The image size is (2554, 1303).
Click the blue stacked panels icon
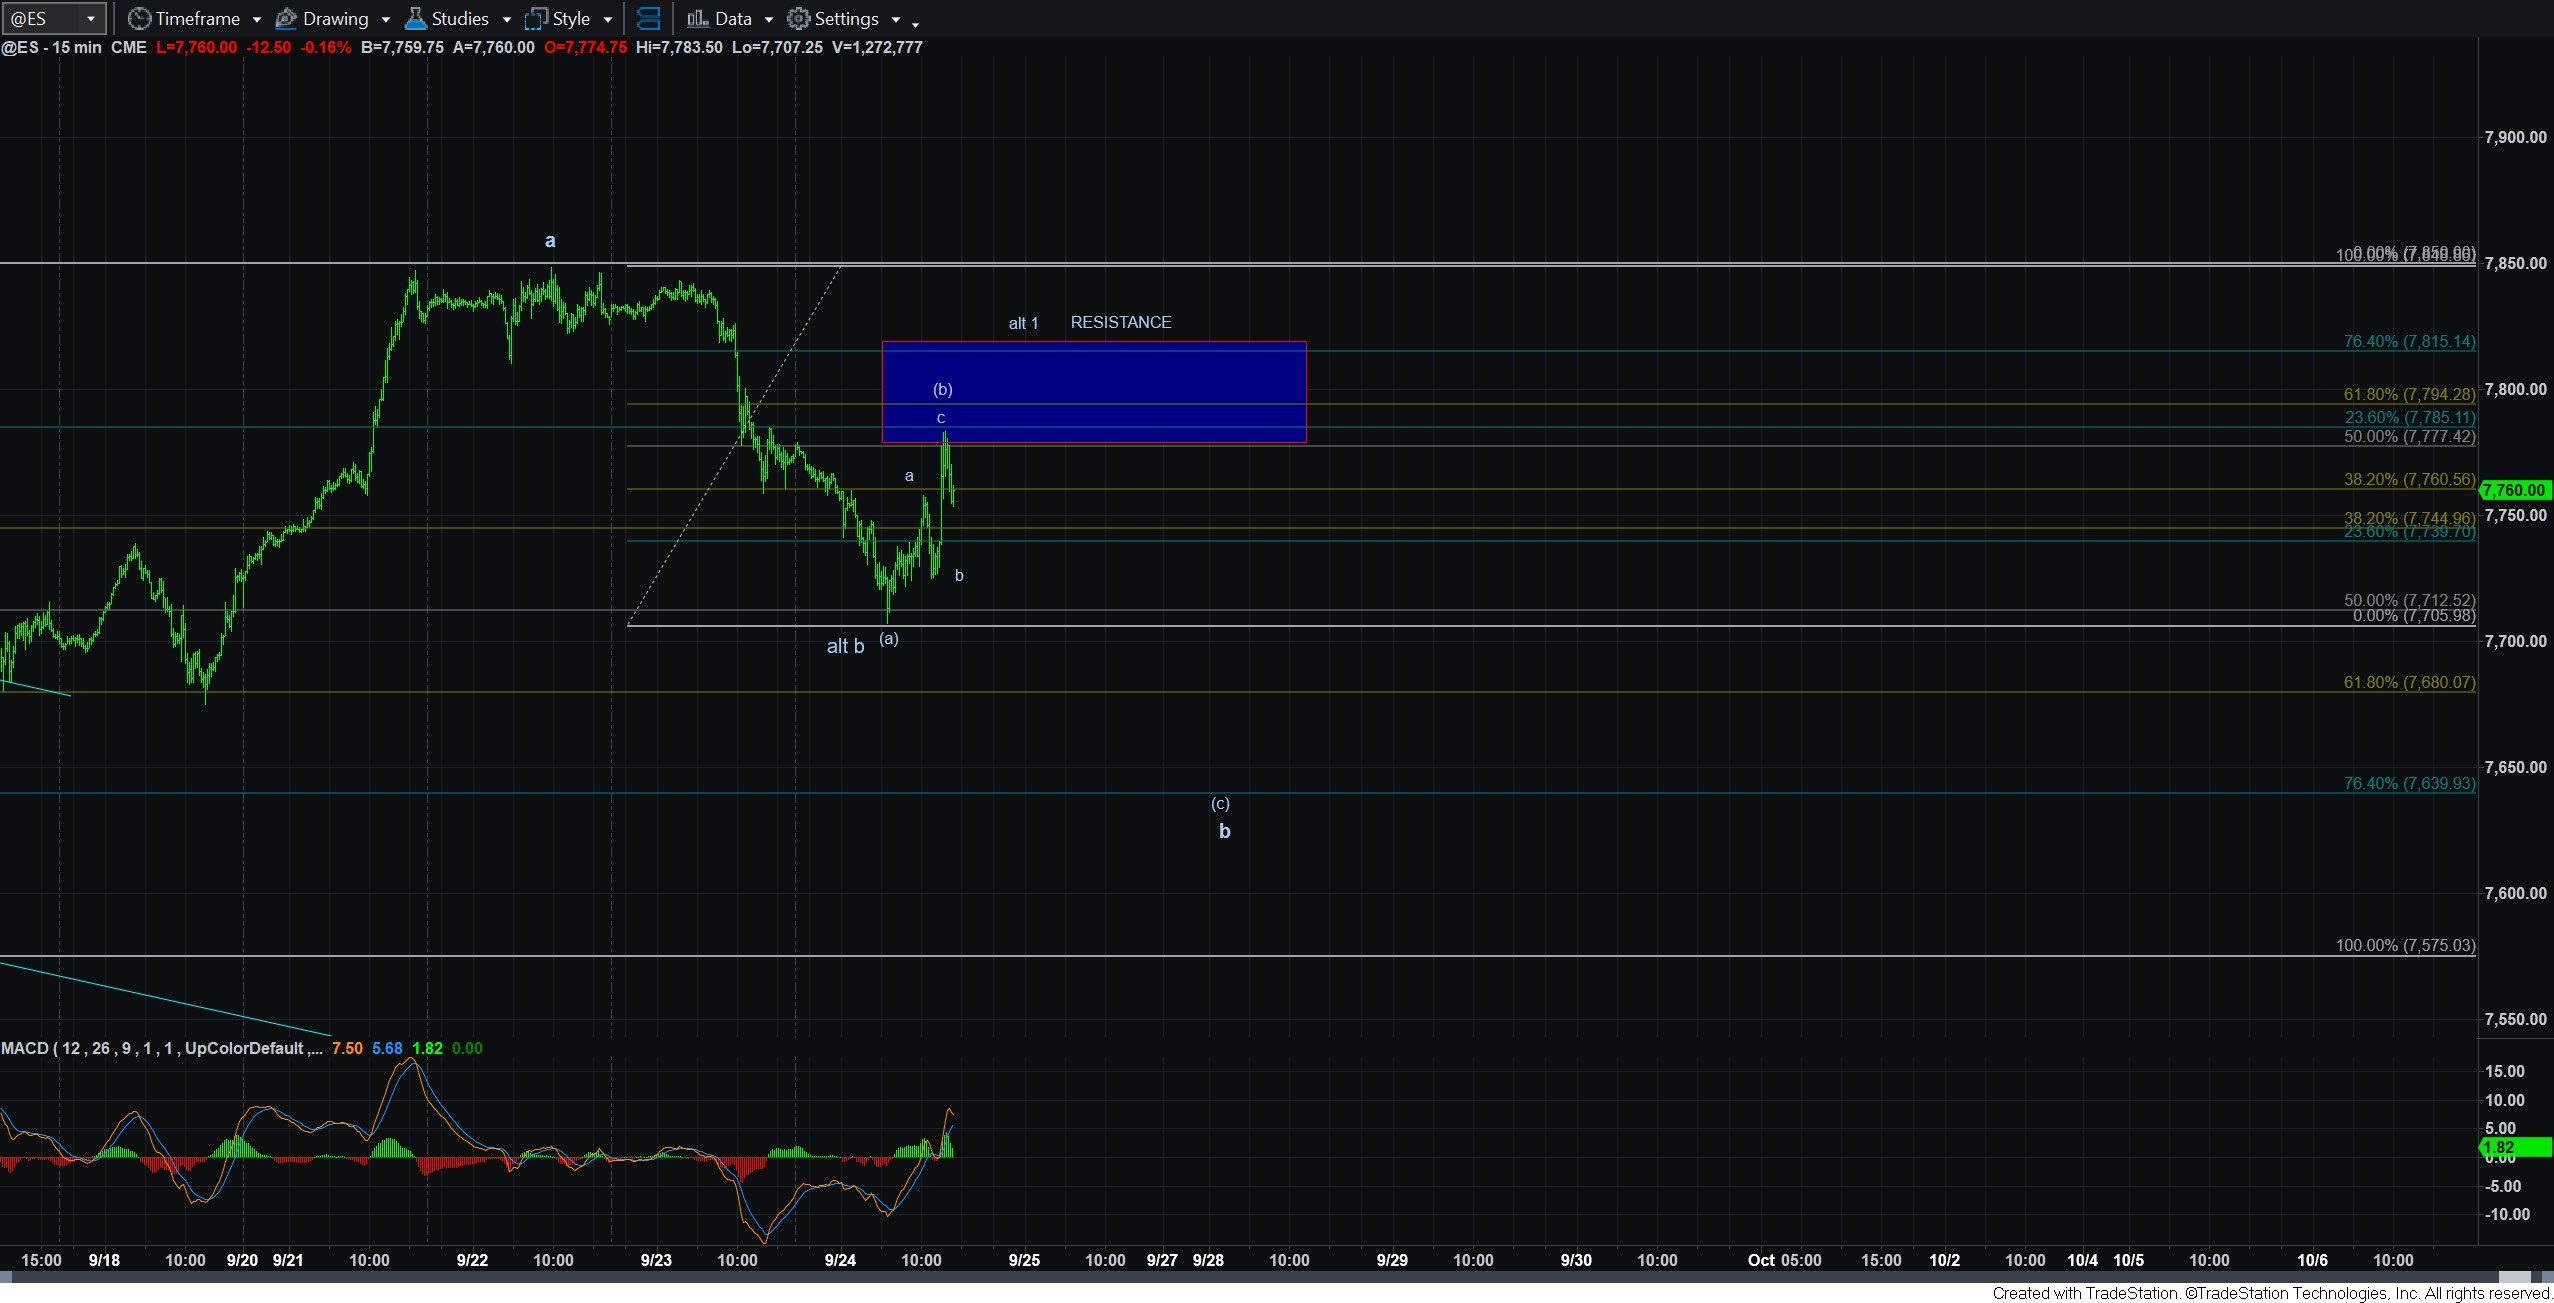648,18
